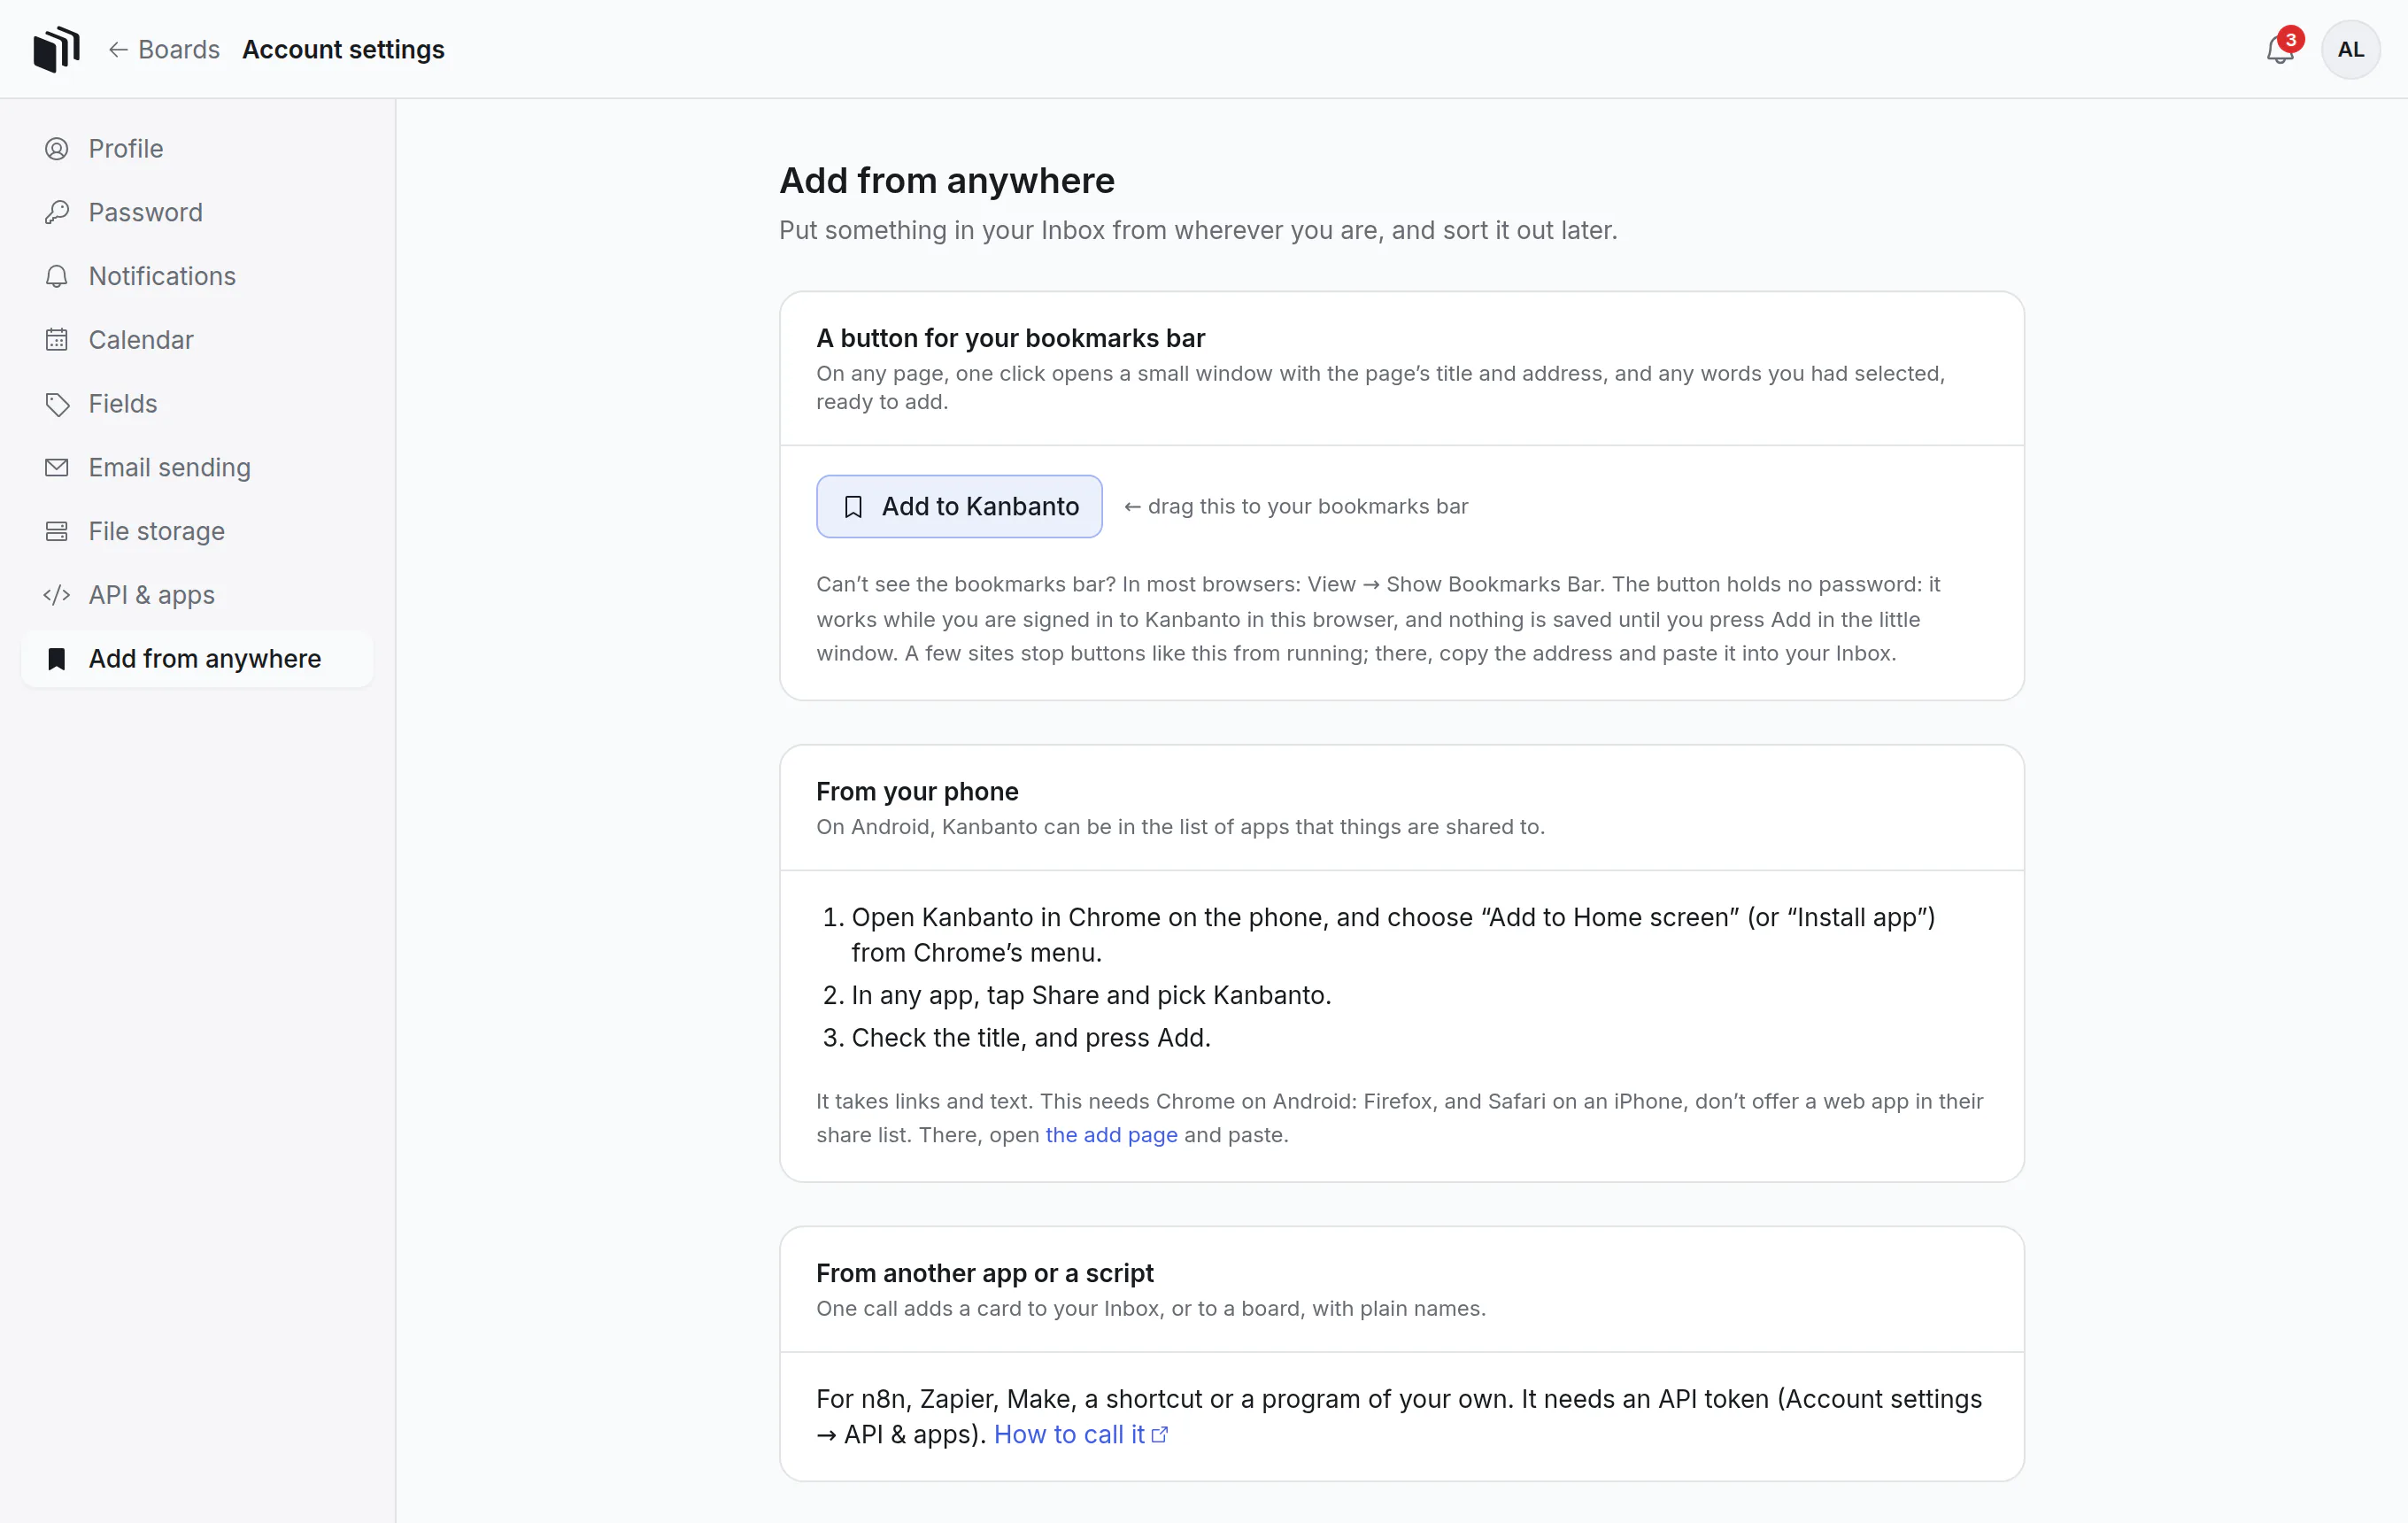Open the AL user avatar menu
This screenshot has height=1523, width=2408.
(2350, 49)
